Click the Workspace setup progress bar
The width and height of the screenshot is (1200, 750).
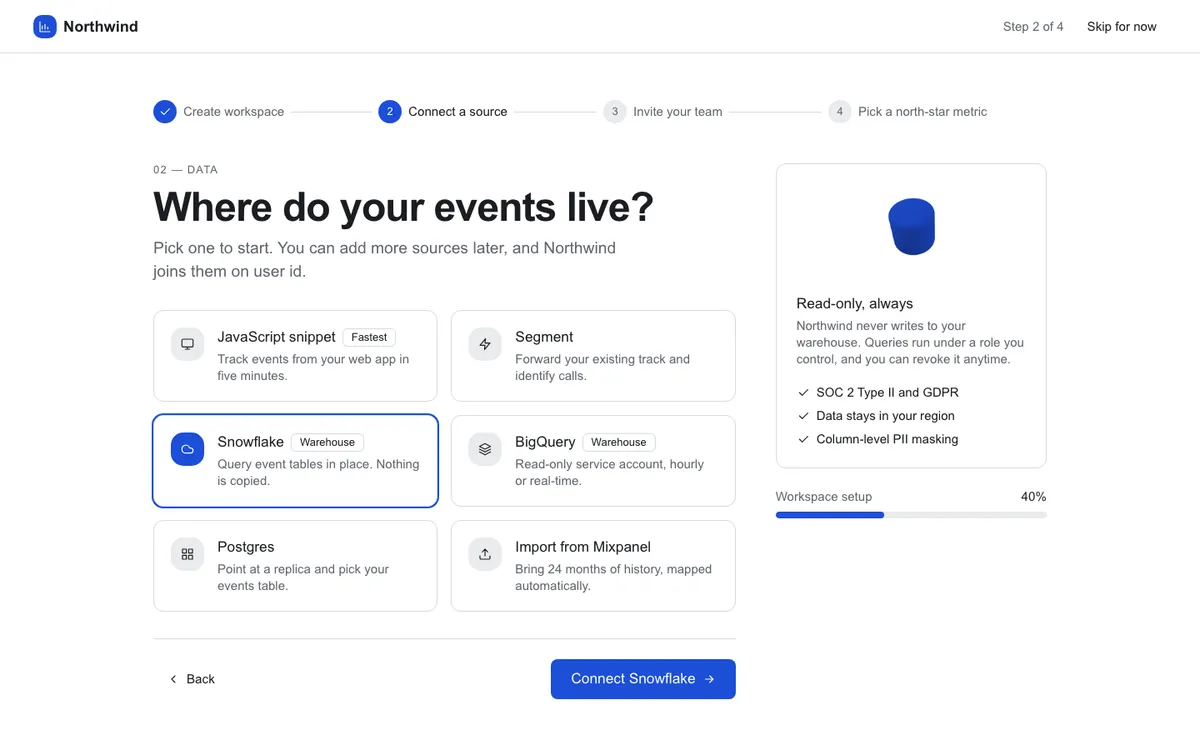coord(911,515)
